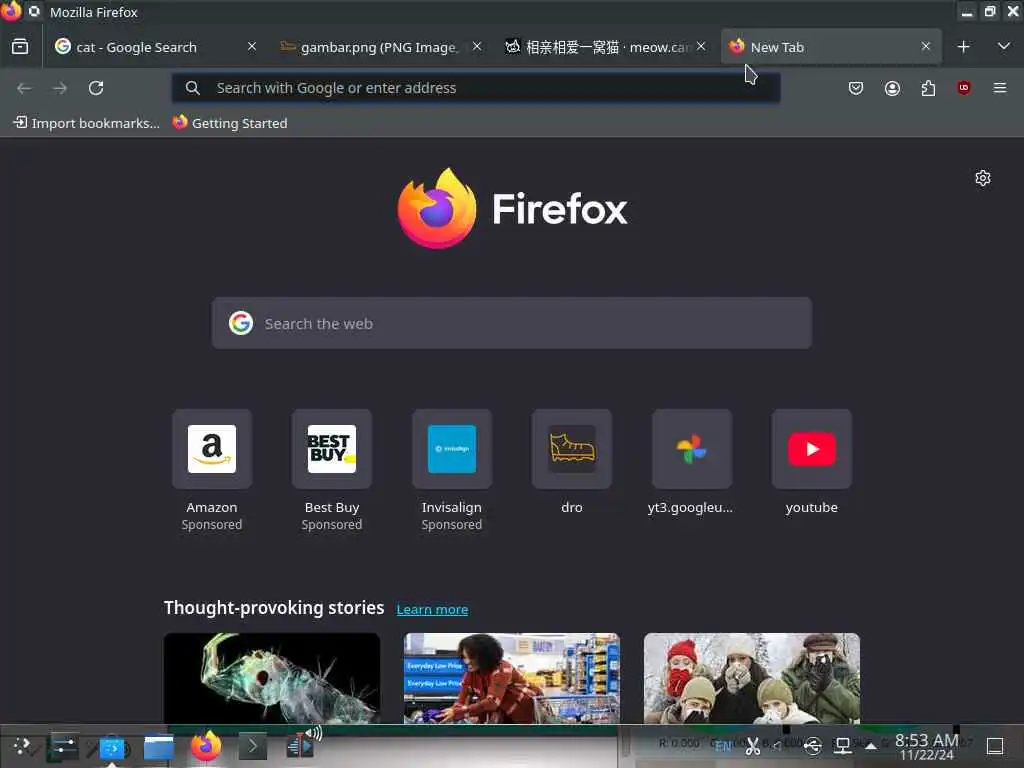1024x768 pixels.
Task: Open a new tab with the plus button
Action: point(963,47)
